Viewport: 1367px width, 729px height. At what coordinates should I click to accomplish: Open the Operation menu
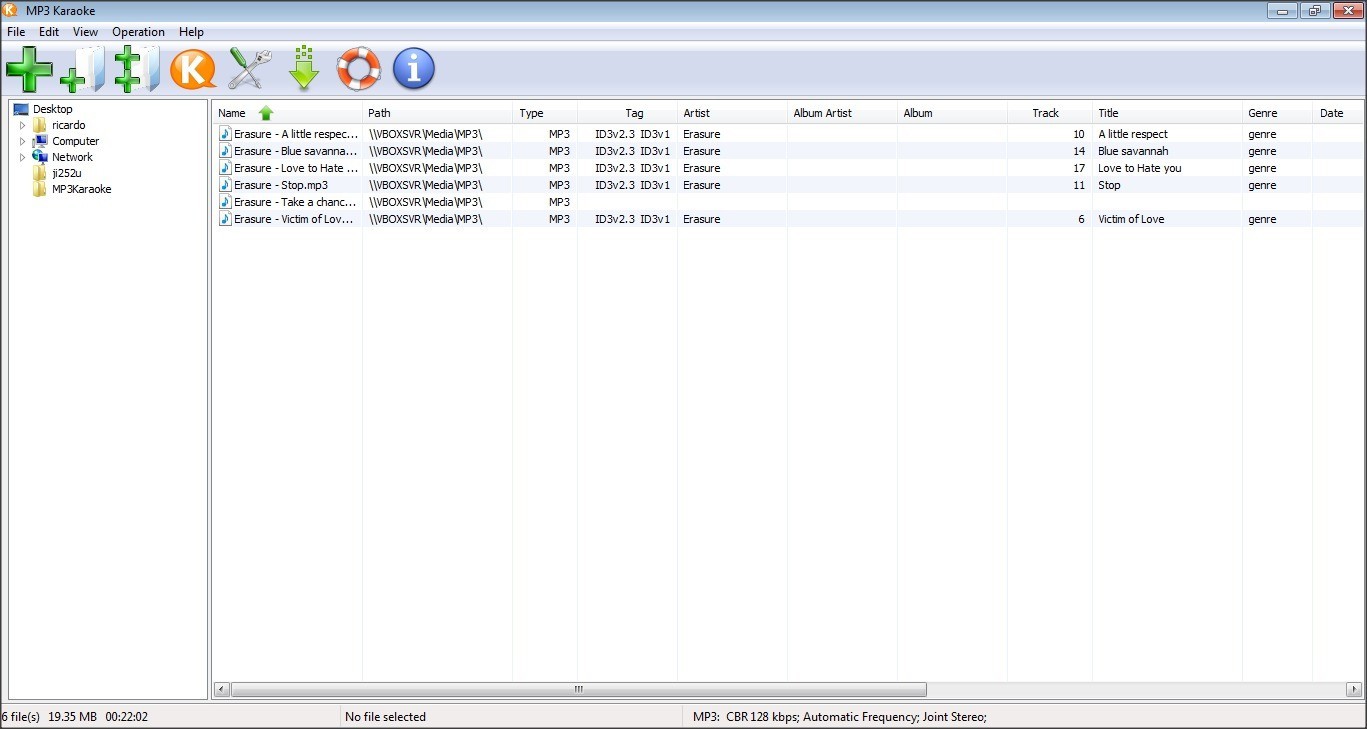point(138,31)
